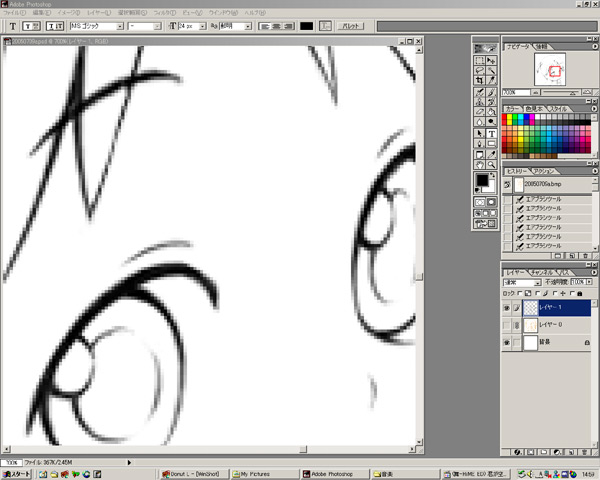600x480 pixels.
Task: Click the スタート button on taskbar
Action: click(x=17, y=473)
